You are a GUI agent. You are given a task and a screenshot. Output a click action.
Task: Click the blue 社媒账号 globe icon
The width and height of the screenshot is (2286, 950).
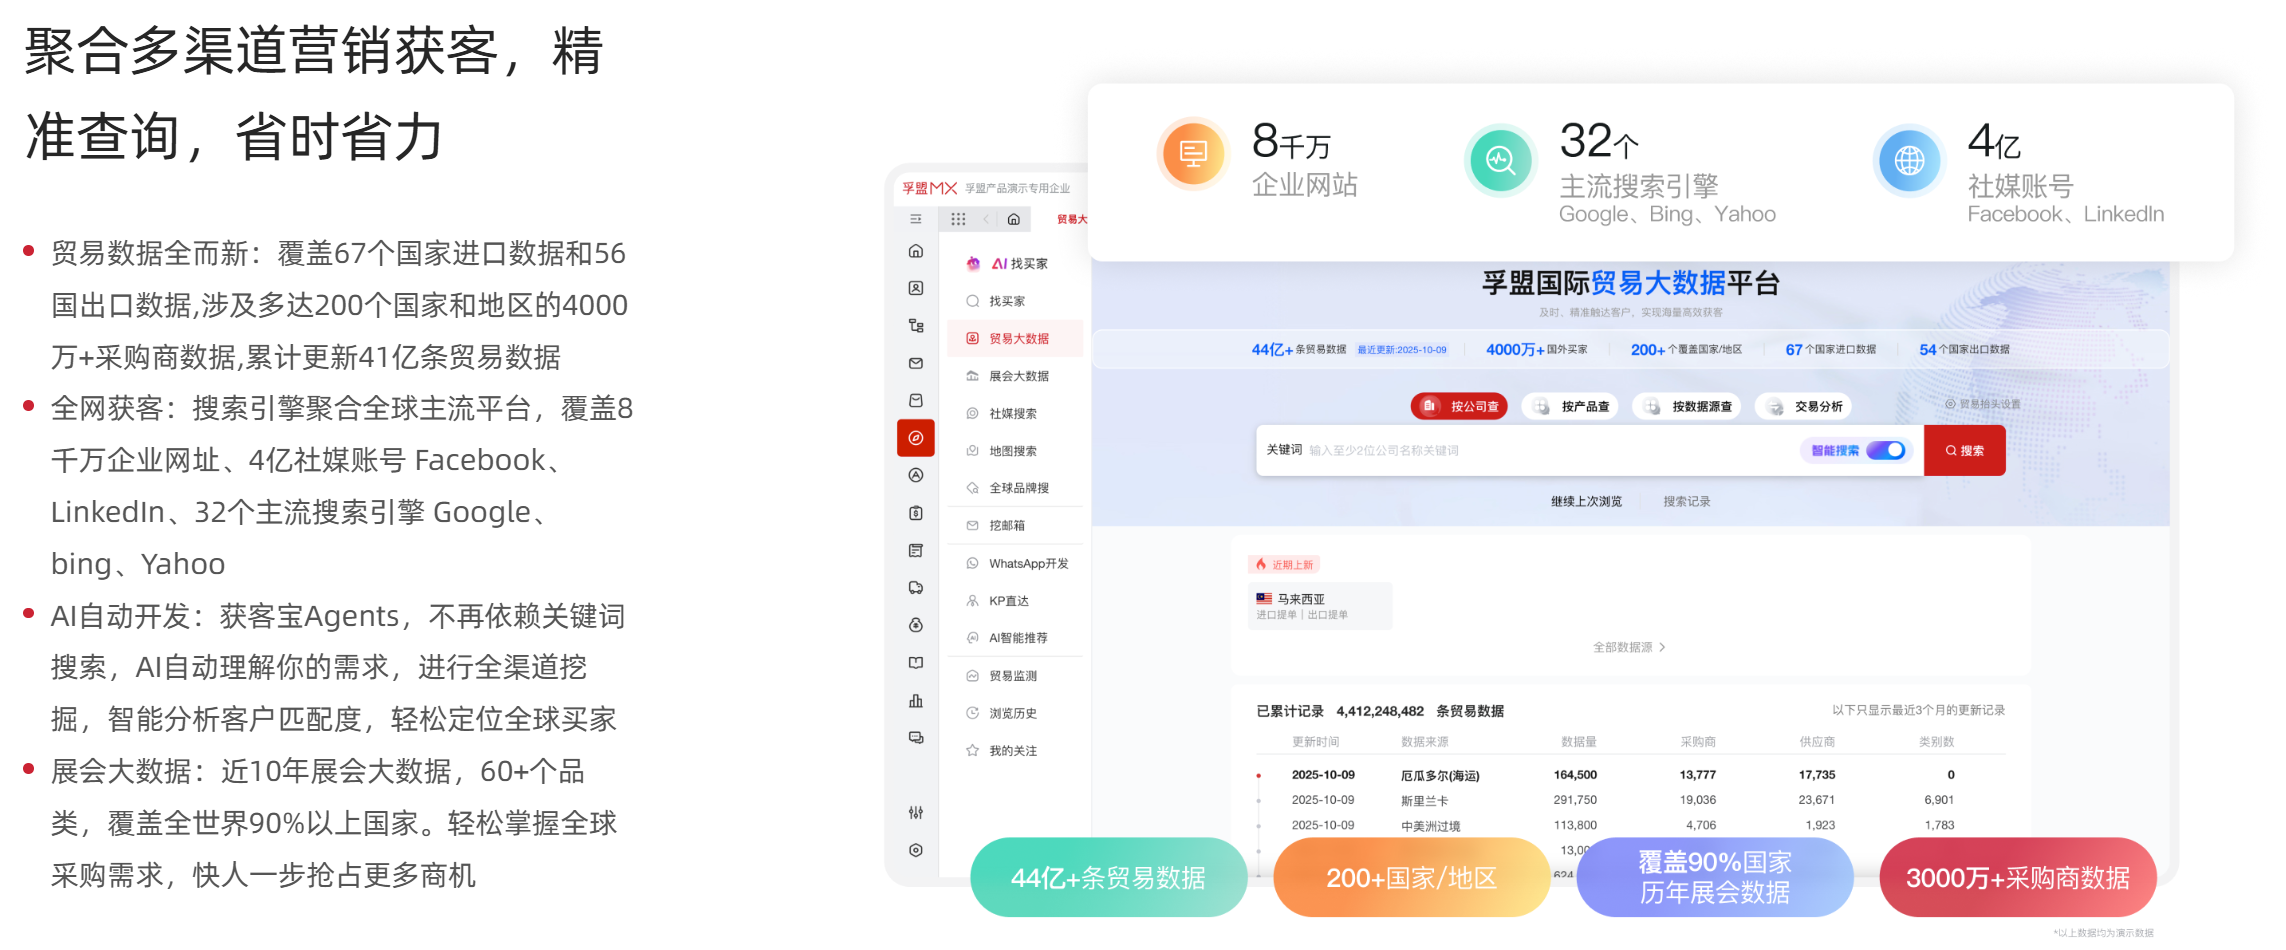[1909, 160]
